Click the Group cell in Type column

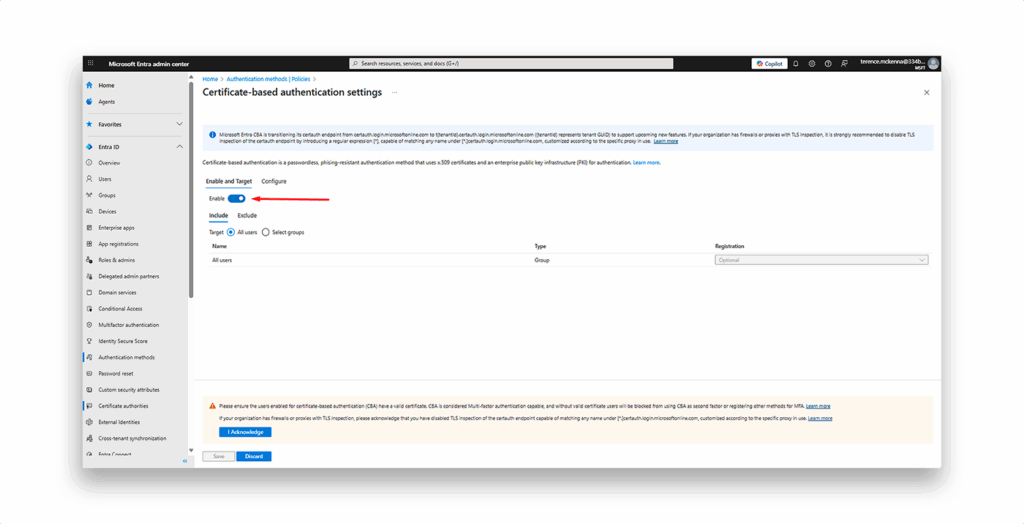click(541, 260)
